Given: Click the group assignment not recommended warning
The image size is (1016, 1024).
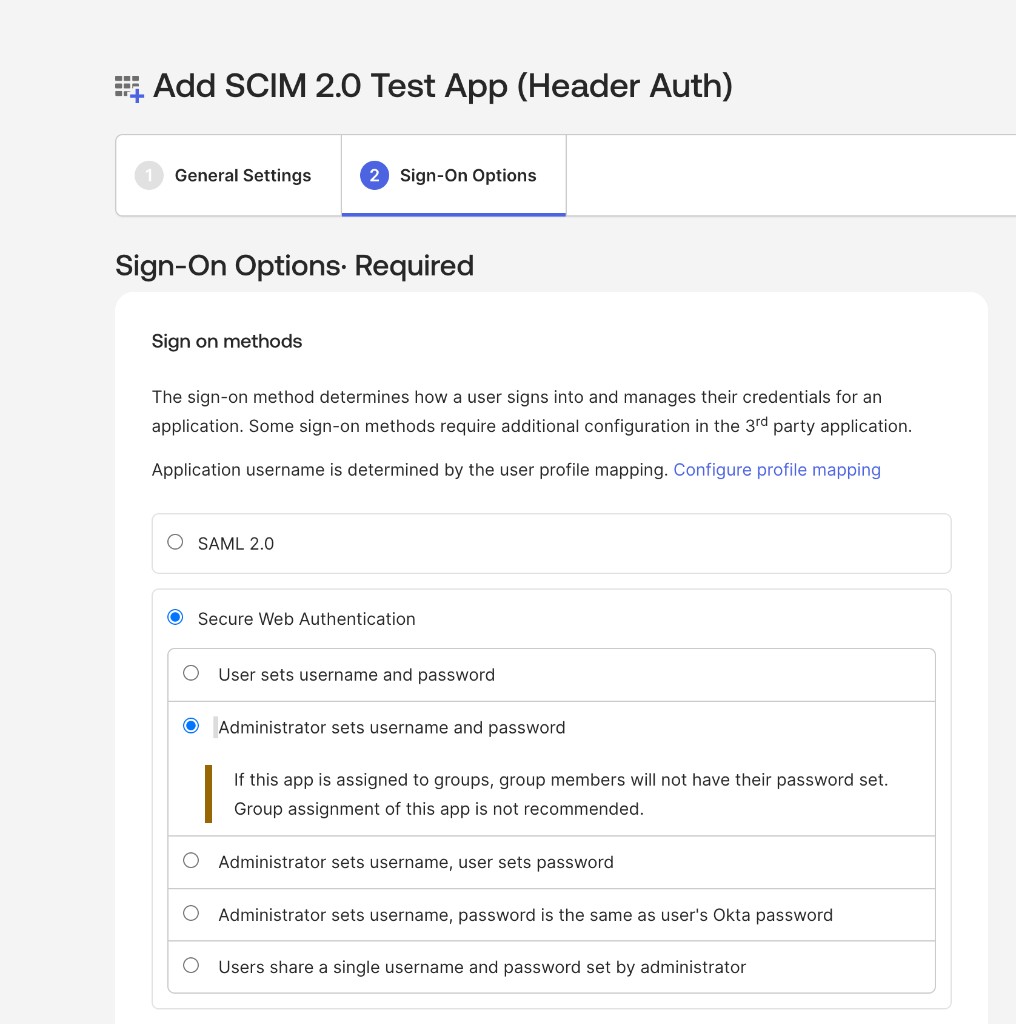Looking at the screenshot, I should pos(560,794).
